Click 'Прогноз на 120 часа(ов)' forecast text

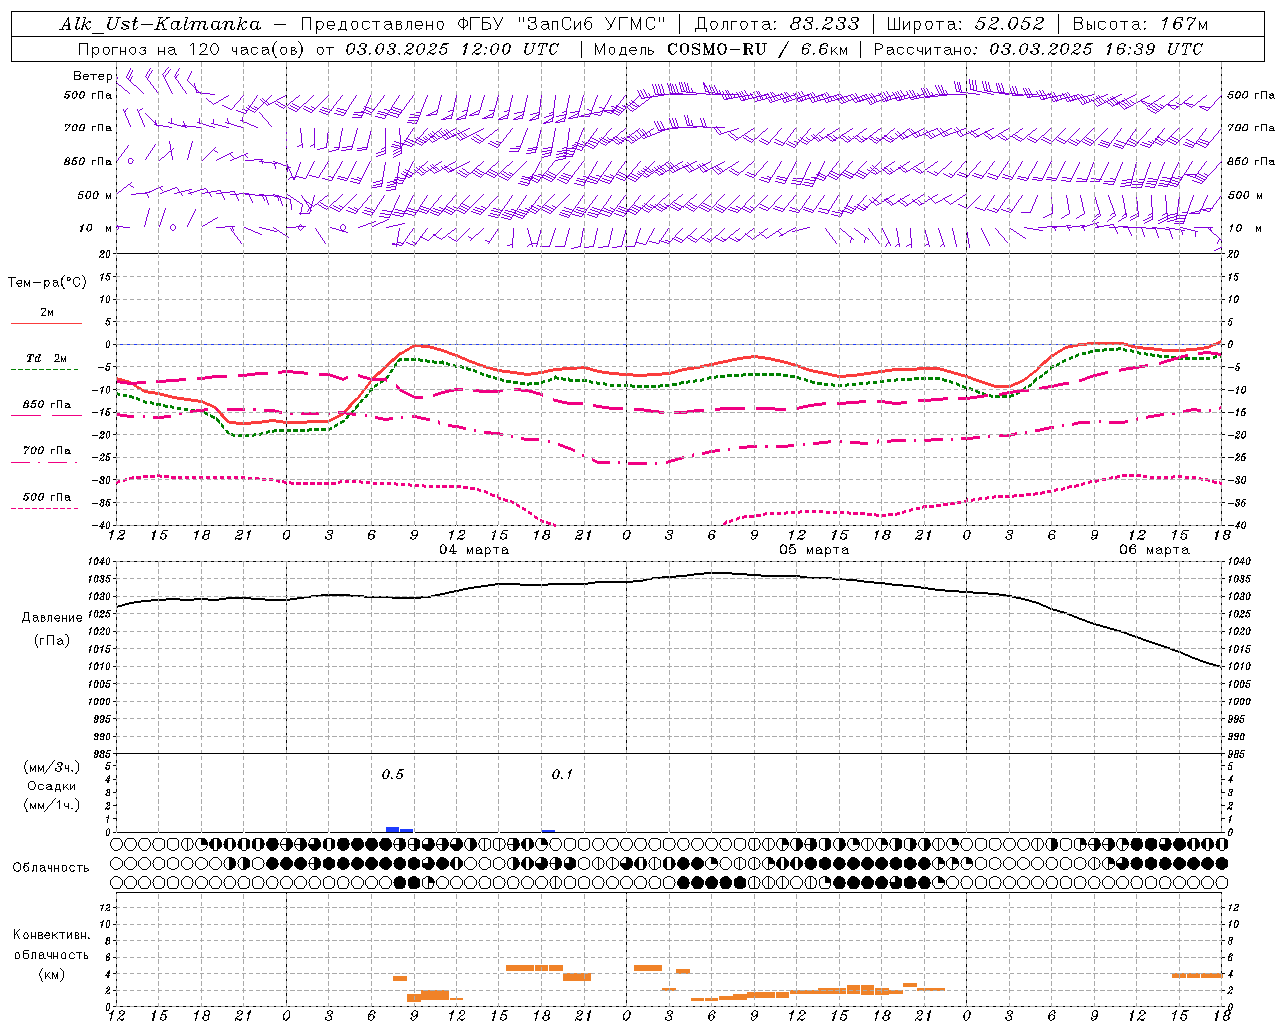point(191,48)
